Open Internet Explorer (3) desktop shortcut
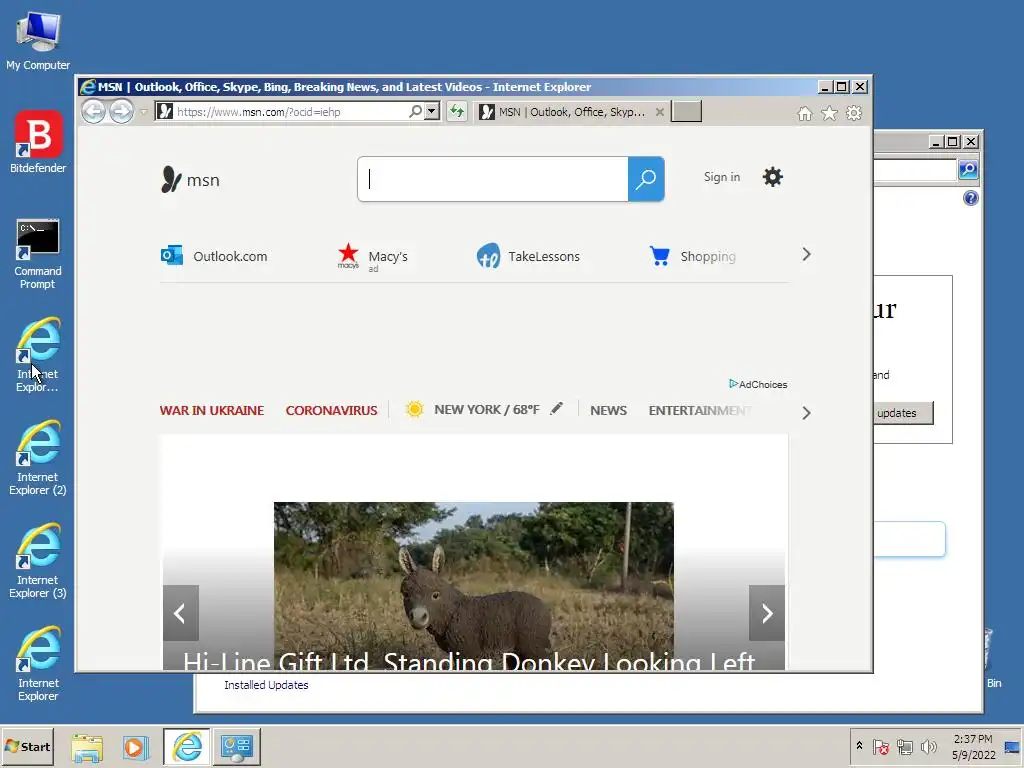1024x768 pixels. click(38, 562)
